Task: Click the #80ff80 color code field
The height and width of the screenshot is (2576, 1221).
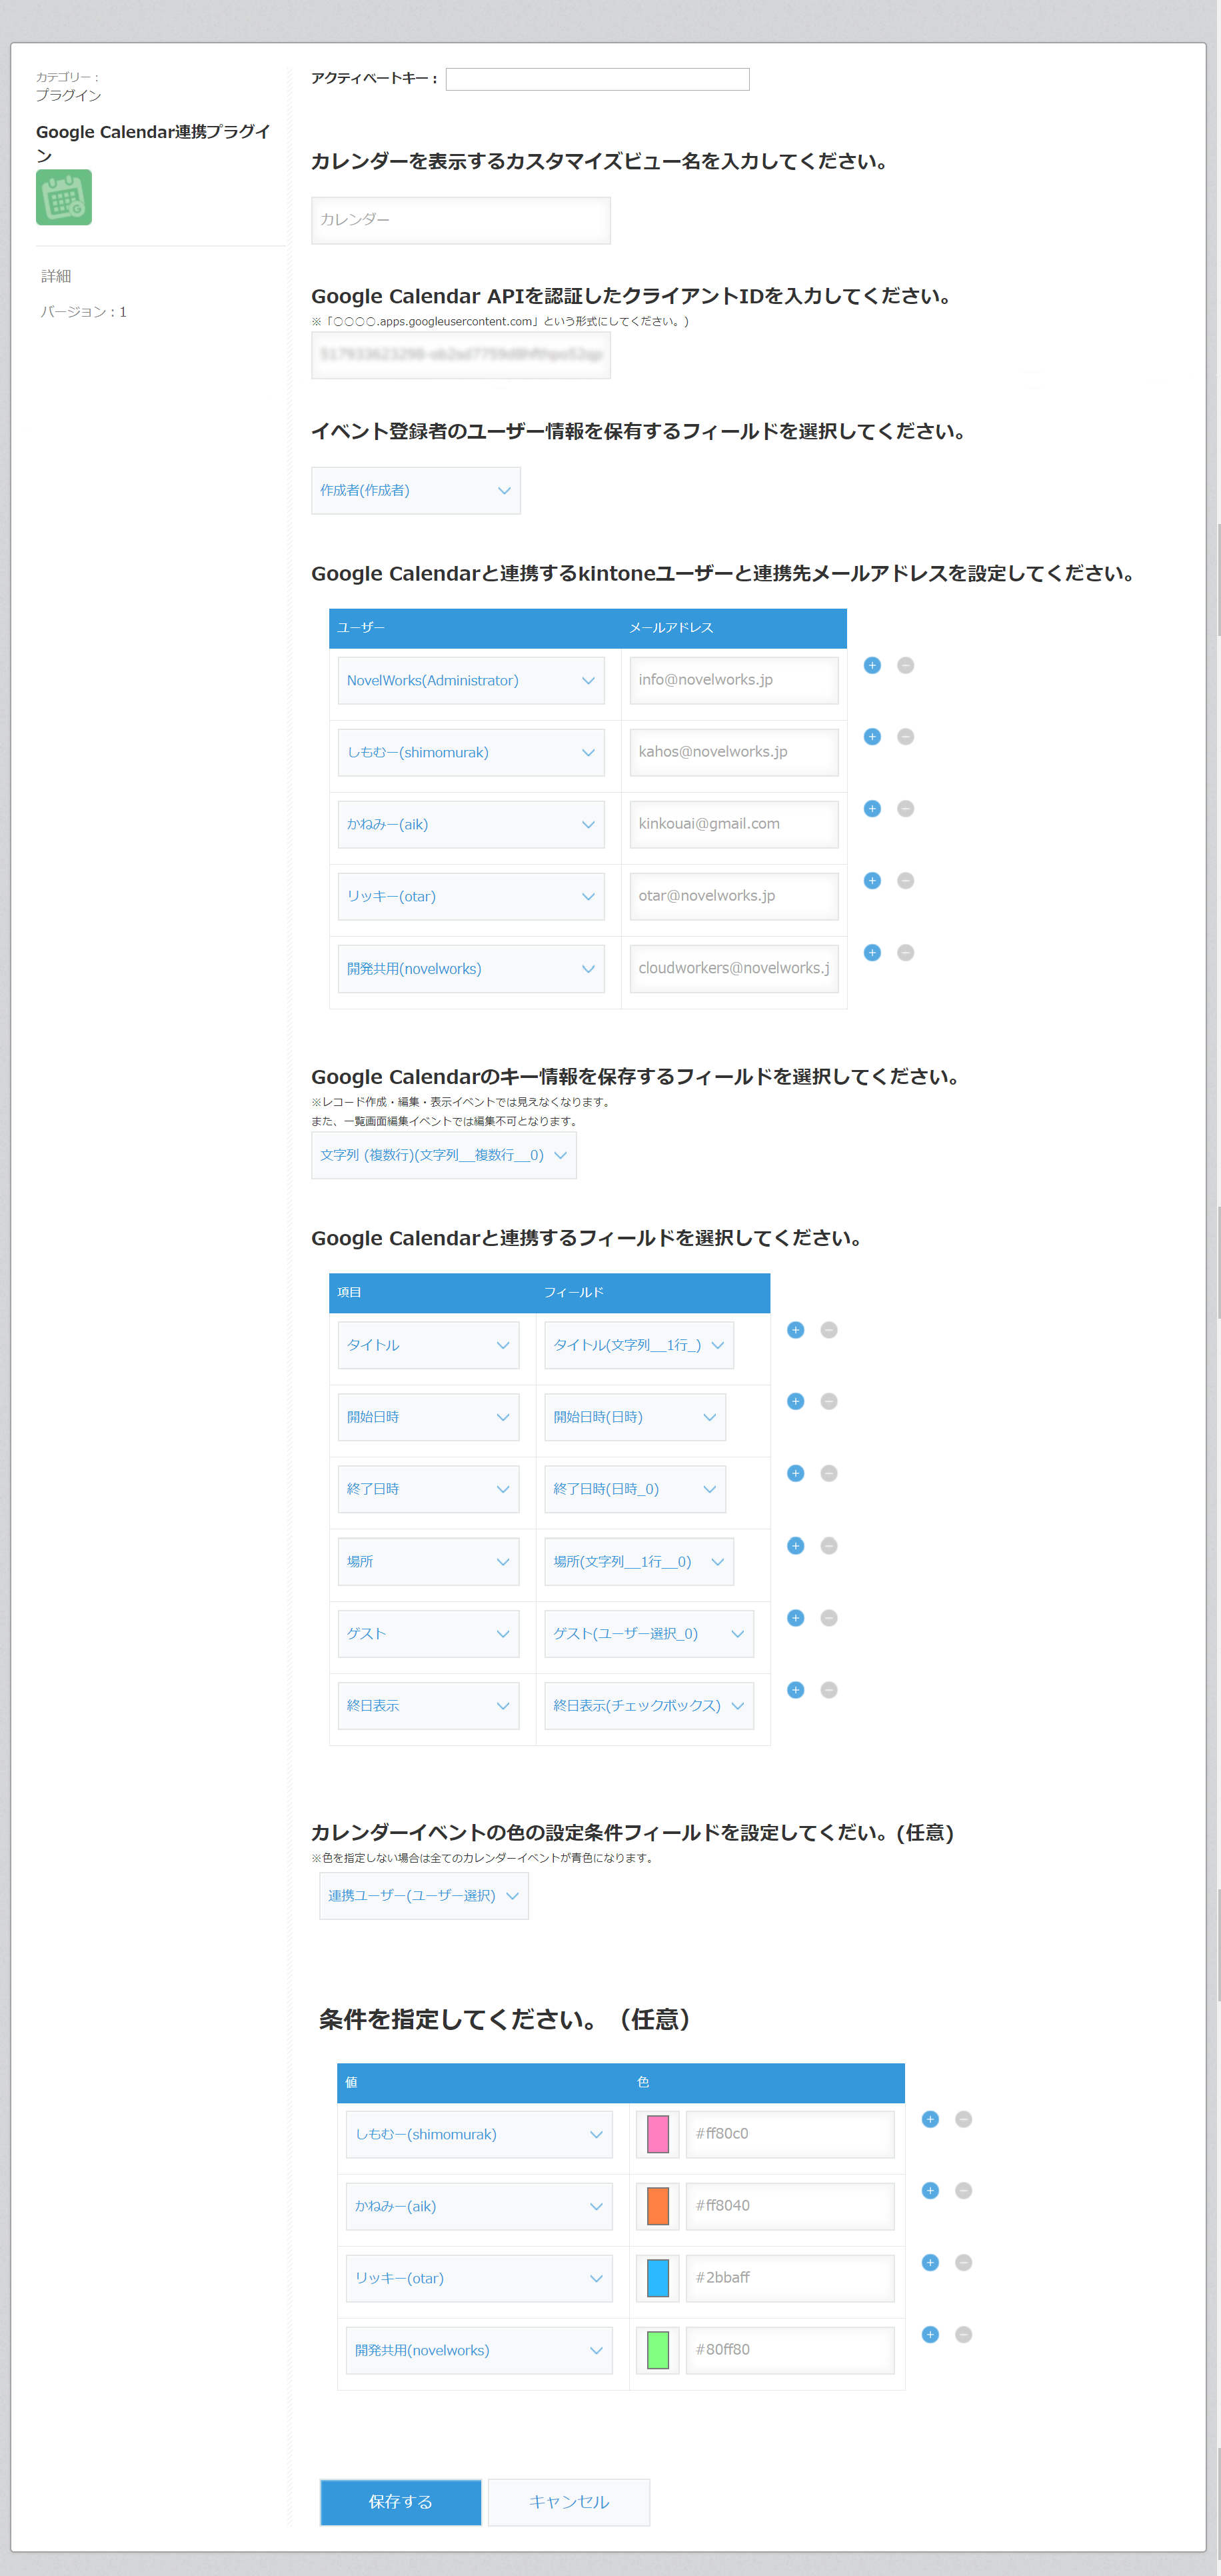Action: [x=790, y=2350]
